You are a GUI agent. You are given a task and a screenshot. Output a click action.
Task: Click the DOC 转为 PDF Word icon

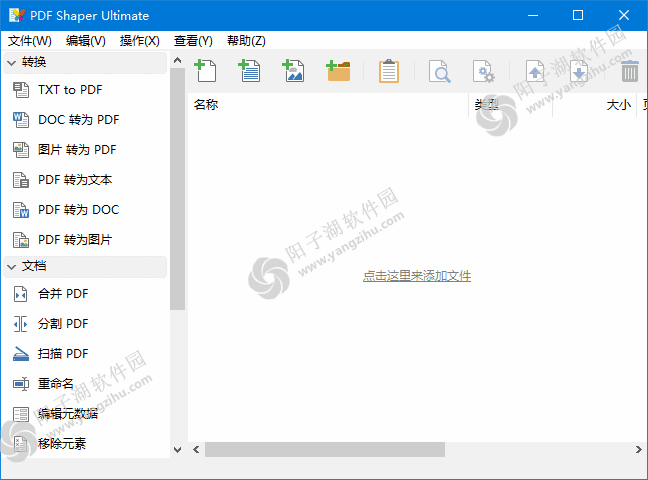point(21,120)
